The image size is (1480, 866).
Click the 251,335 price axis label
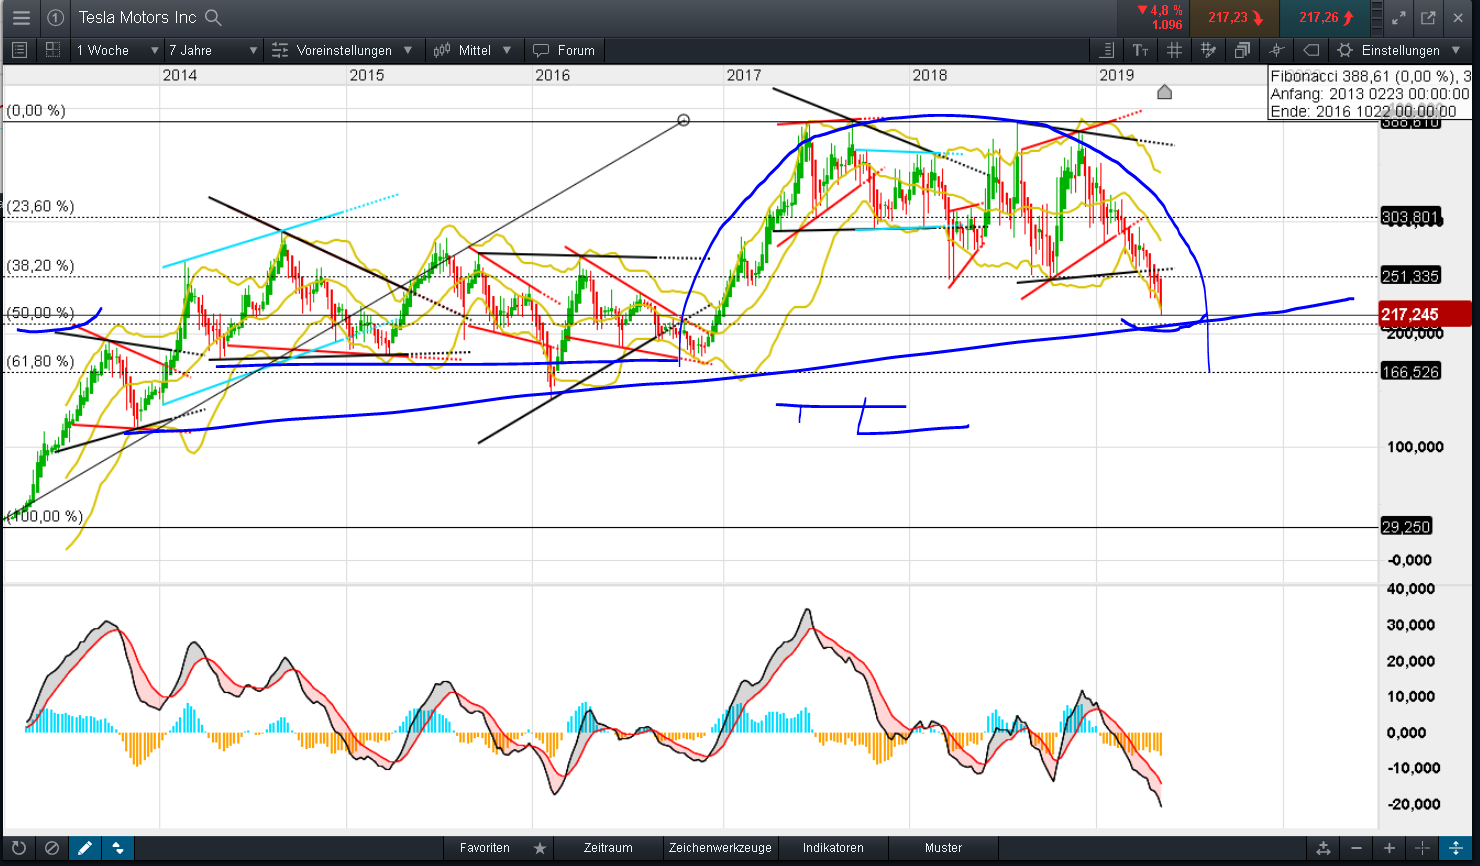coord(1410,276)
